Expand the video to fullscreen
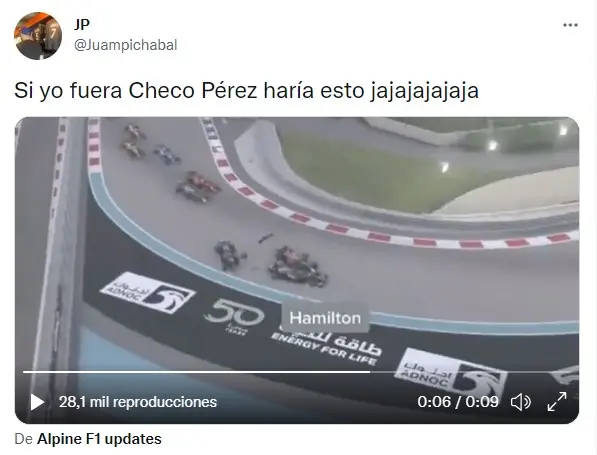Viewport: 597px width, 455px height. (557, 402)
